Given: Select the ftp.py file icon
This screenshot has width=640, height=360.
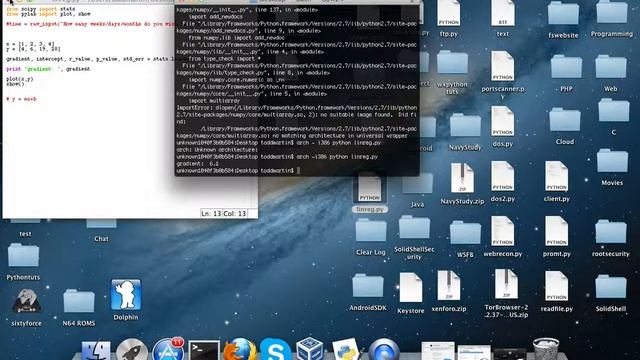Looking at the screenshot, I should pos(449,13).
